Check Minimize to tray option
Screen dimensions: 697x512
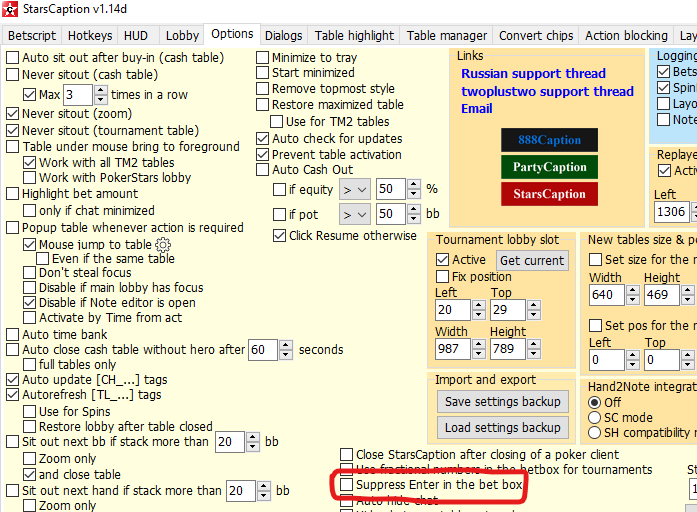pos(262,58)
